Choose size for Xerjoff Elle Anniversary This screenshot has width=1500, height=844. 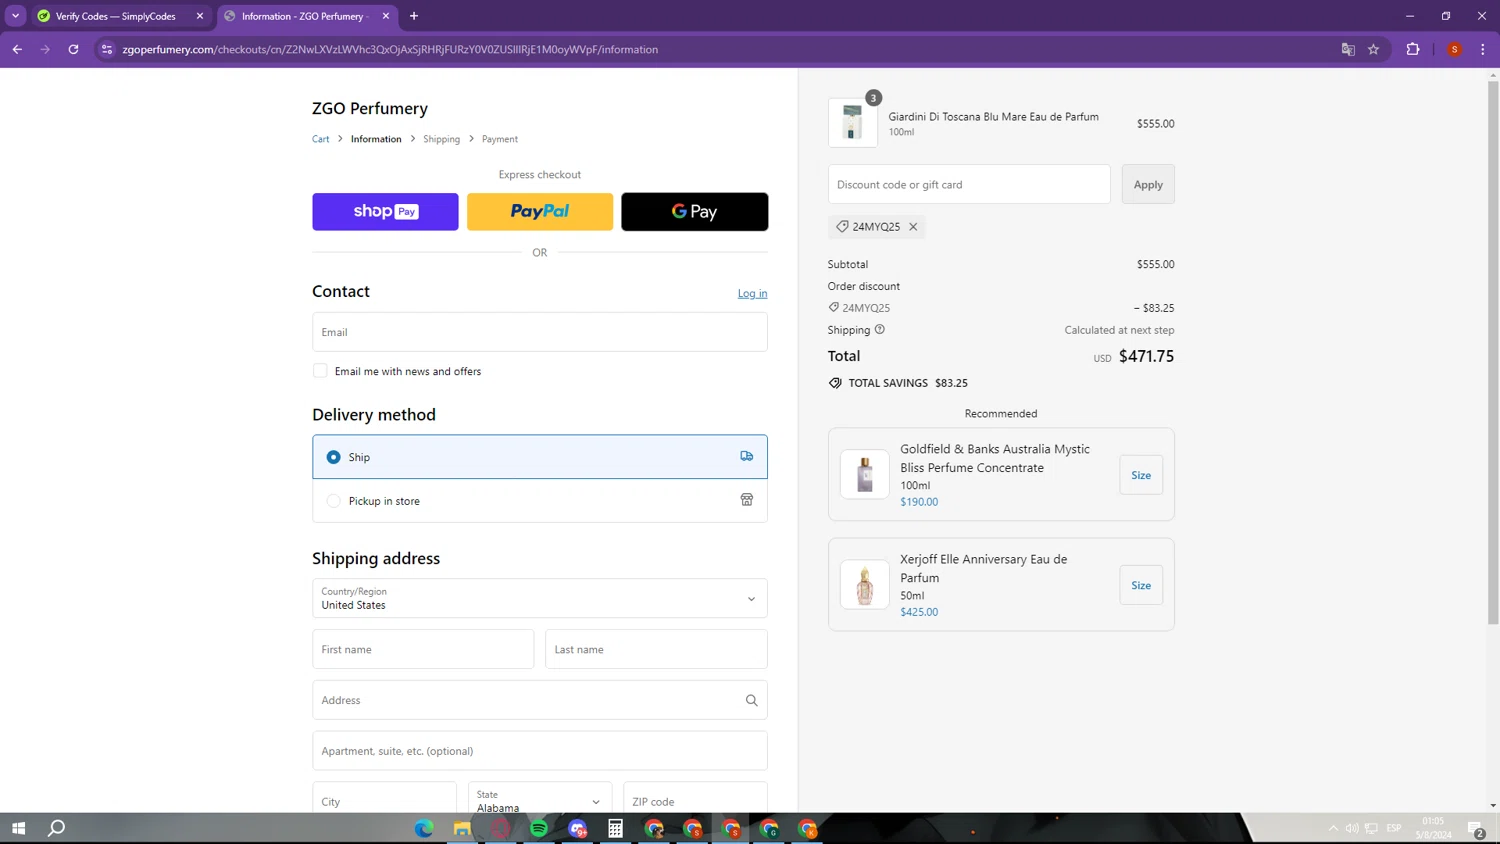point(1141,585)
